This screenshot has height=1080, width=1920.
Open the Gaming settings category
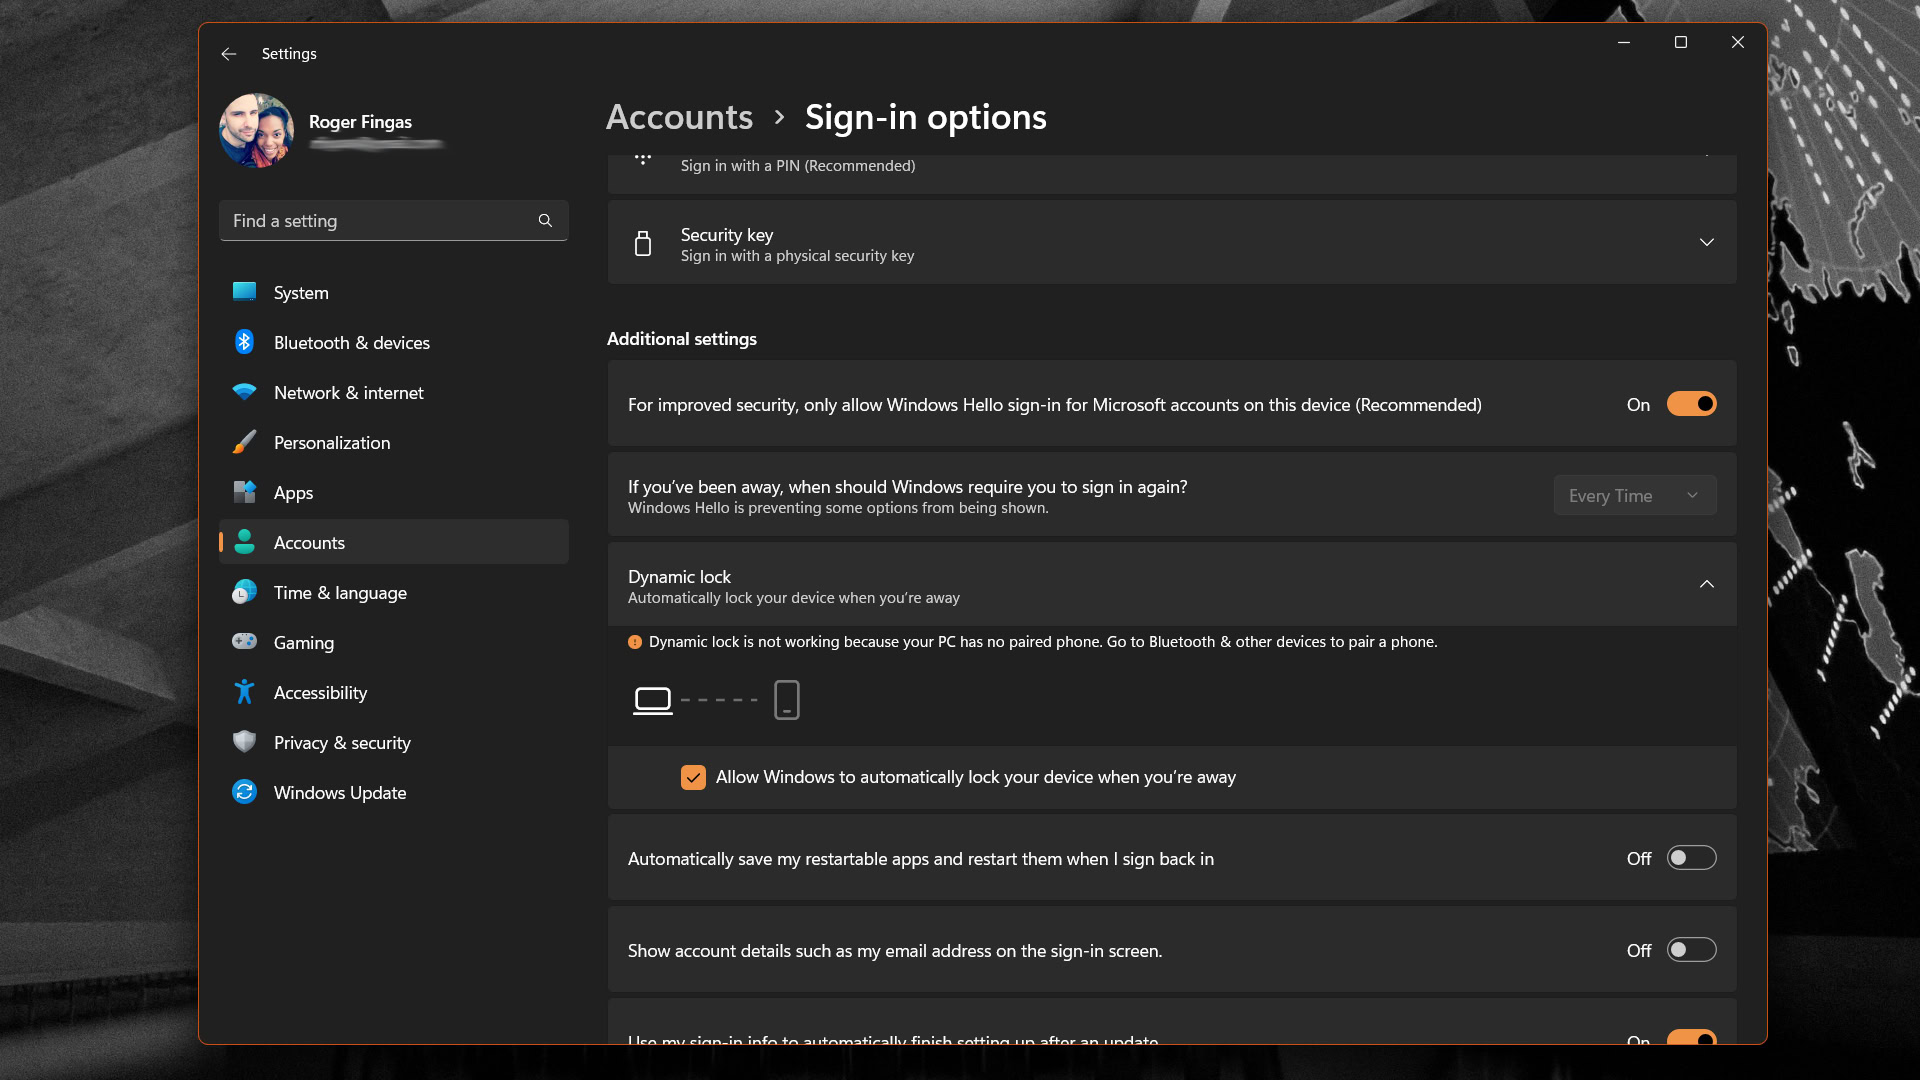coord(303,643)
